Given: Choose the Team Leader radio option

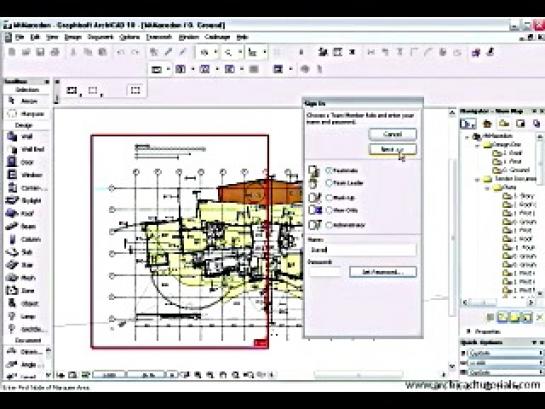Looking at the screenshot, I should pos(329,183).
